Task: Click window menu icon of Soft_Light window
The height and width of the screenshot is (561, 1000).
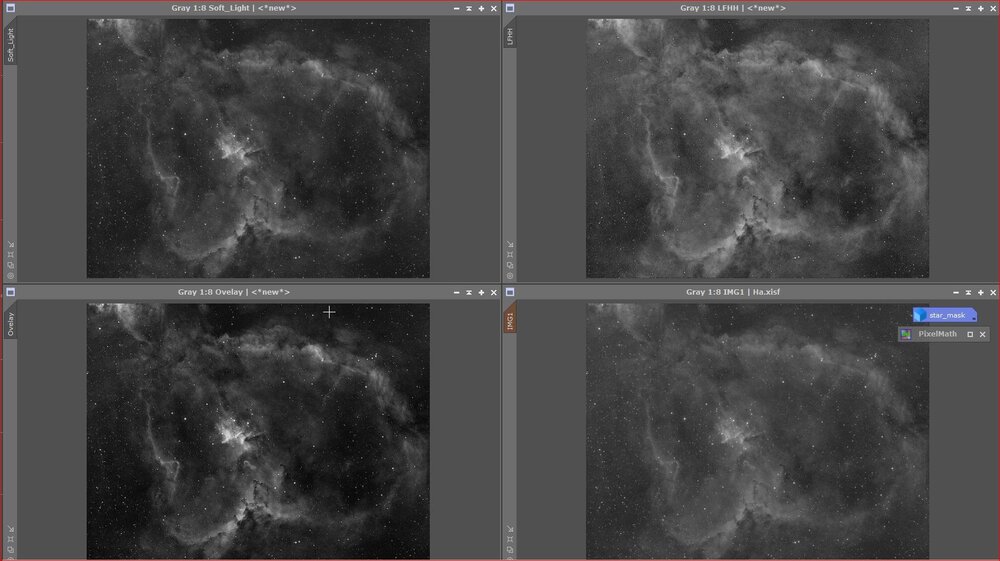Action: point(10,8)
